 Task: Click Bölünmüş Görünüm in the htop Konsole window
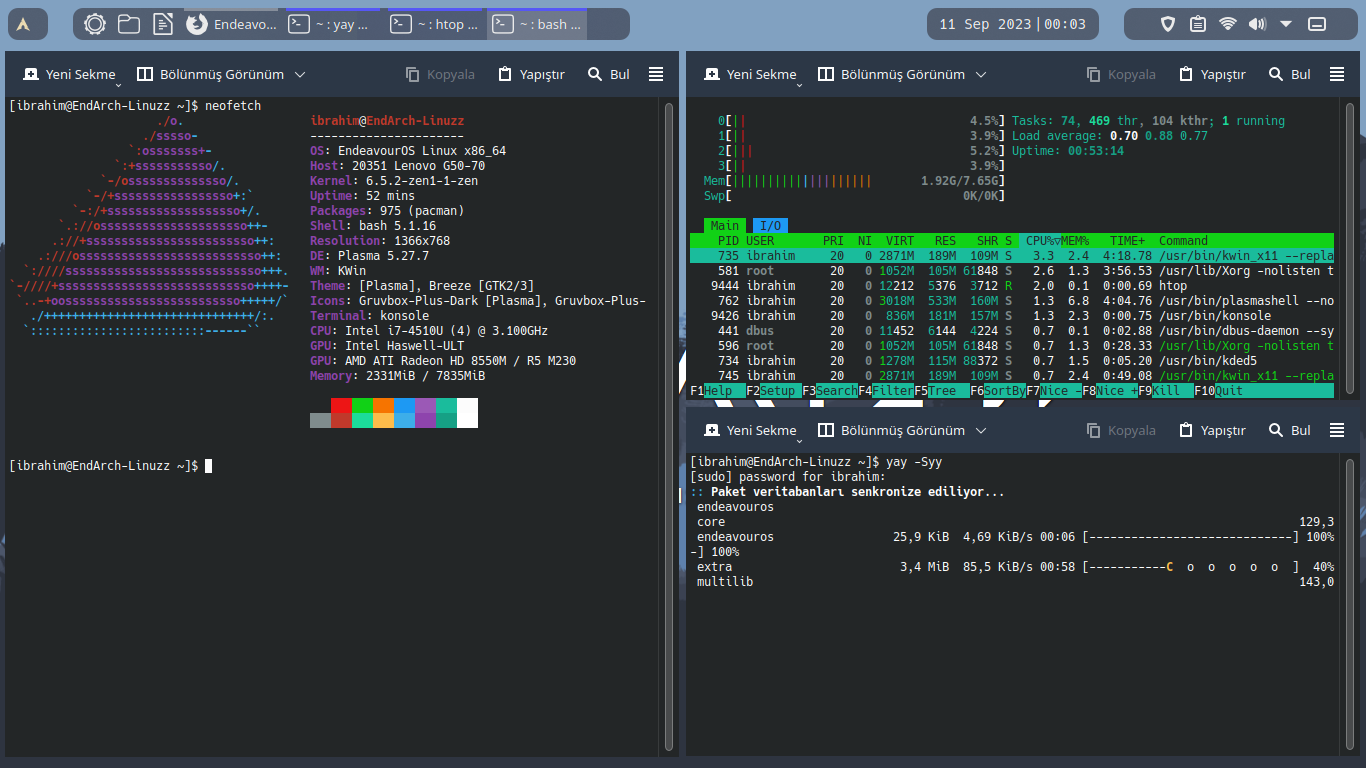click(x=892, y=74)
